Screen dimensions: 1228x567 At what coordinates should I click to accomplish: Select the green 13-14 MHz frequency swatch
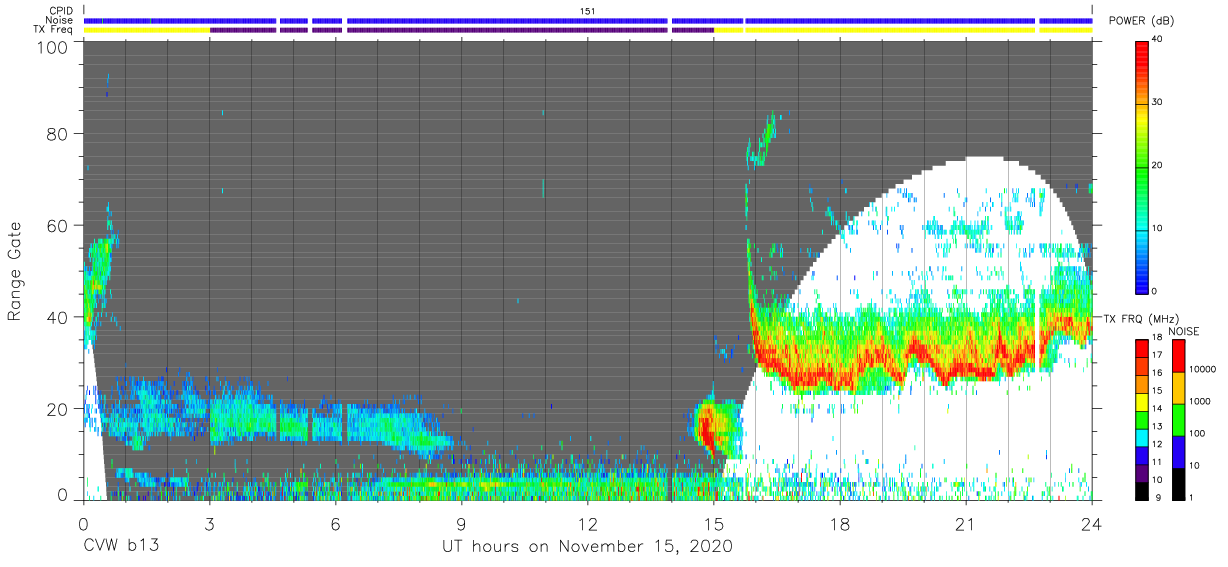[x=1142, y=420]
